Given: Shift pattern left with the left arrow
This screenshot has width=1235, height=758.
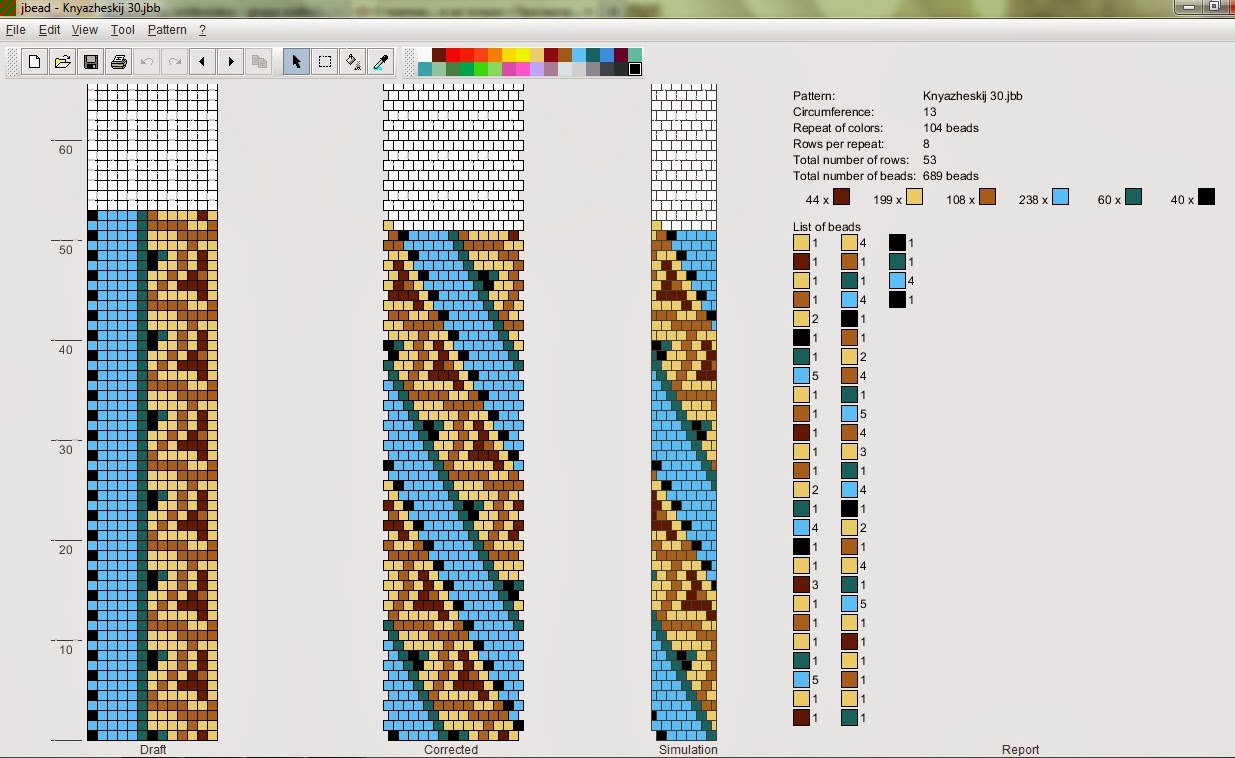Looking at the screenshot, I should 203,62.
